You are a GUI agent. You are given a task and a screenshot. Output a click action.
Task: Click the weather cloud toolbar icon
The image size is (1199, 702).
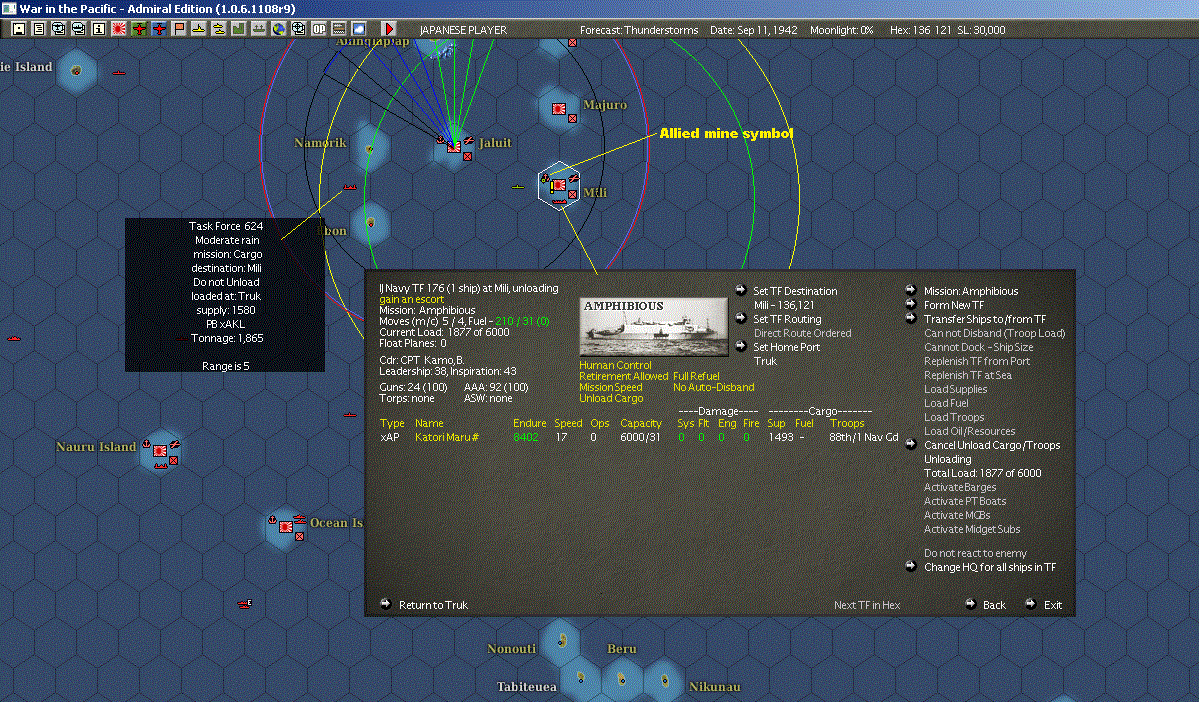[x=358, y=29]
